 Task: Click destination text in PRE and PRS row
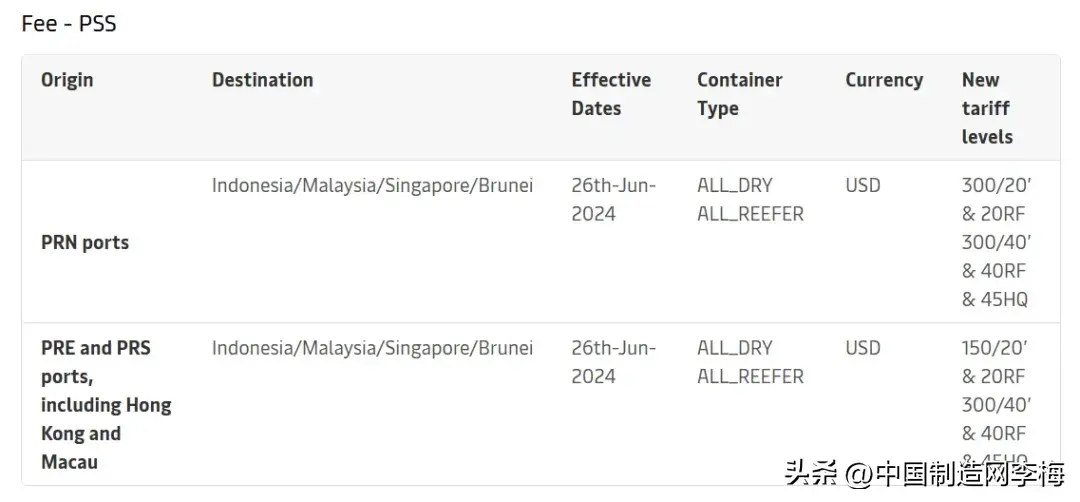(x=372, y=348)
